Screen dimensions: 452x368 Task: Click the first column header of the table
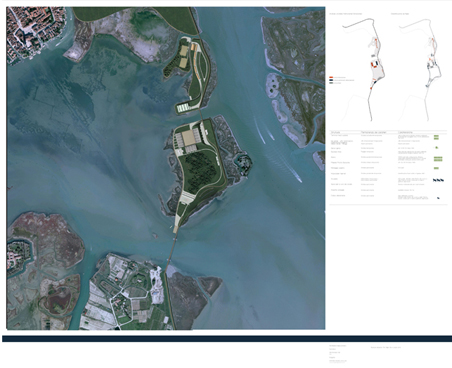tap(336, 132)
